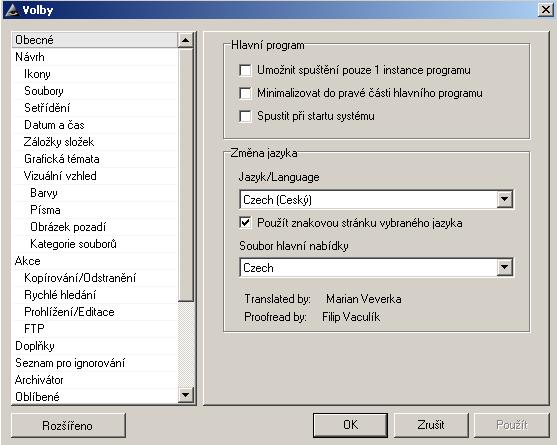Click the Použít button
557x445 pixels.
(512, 425)
